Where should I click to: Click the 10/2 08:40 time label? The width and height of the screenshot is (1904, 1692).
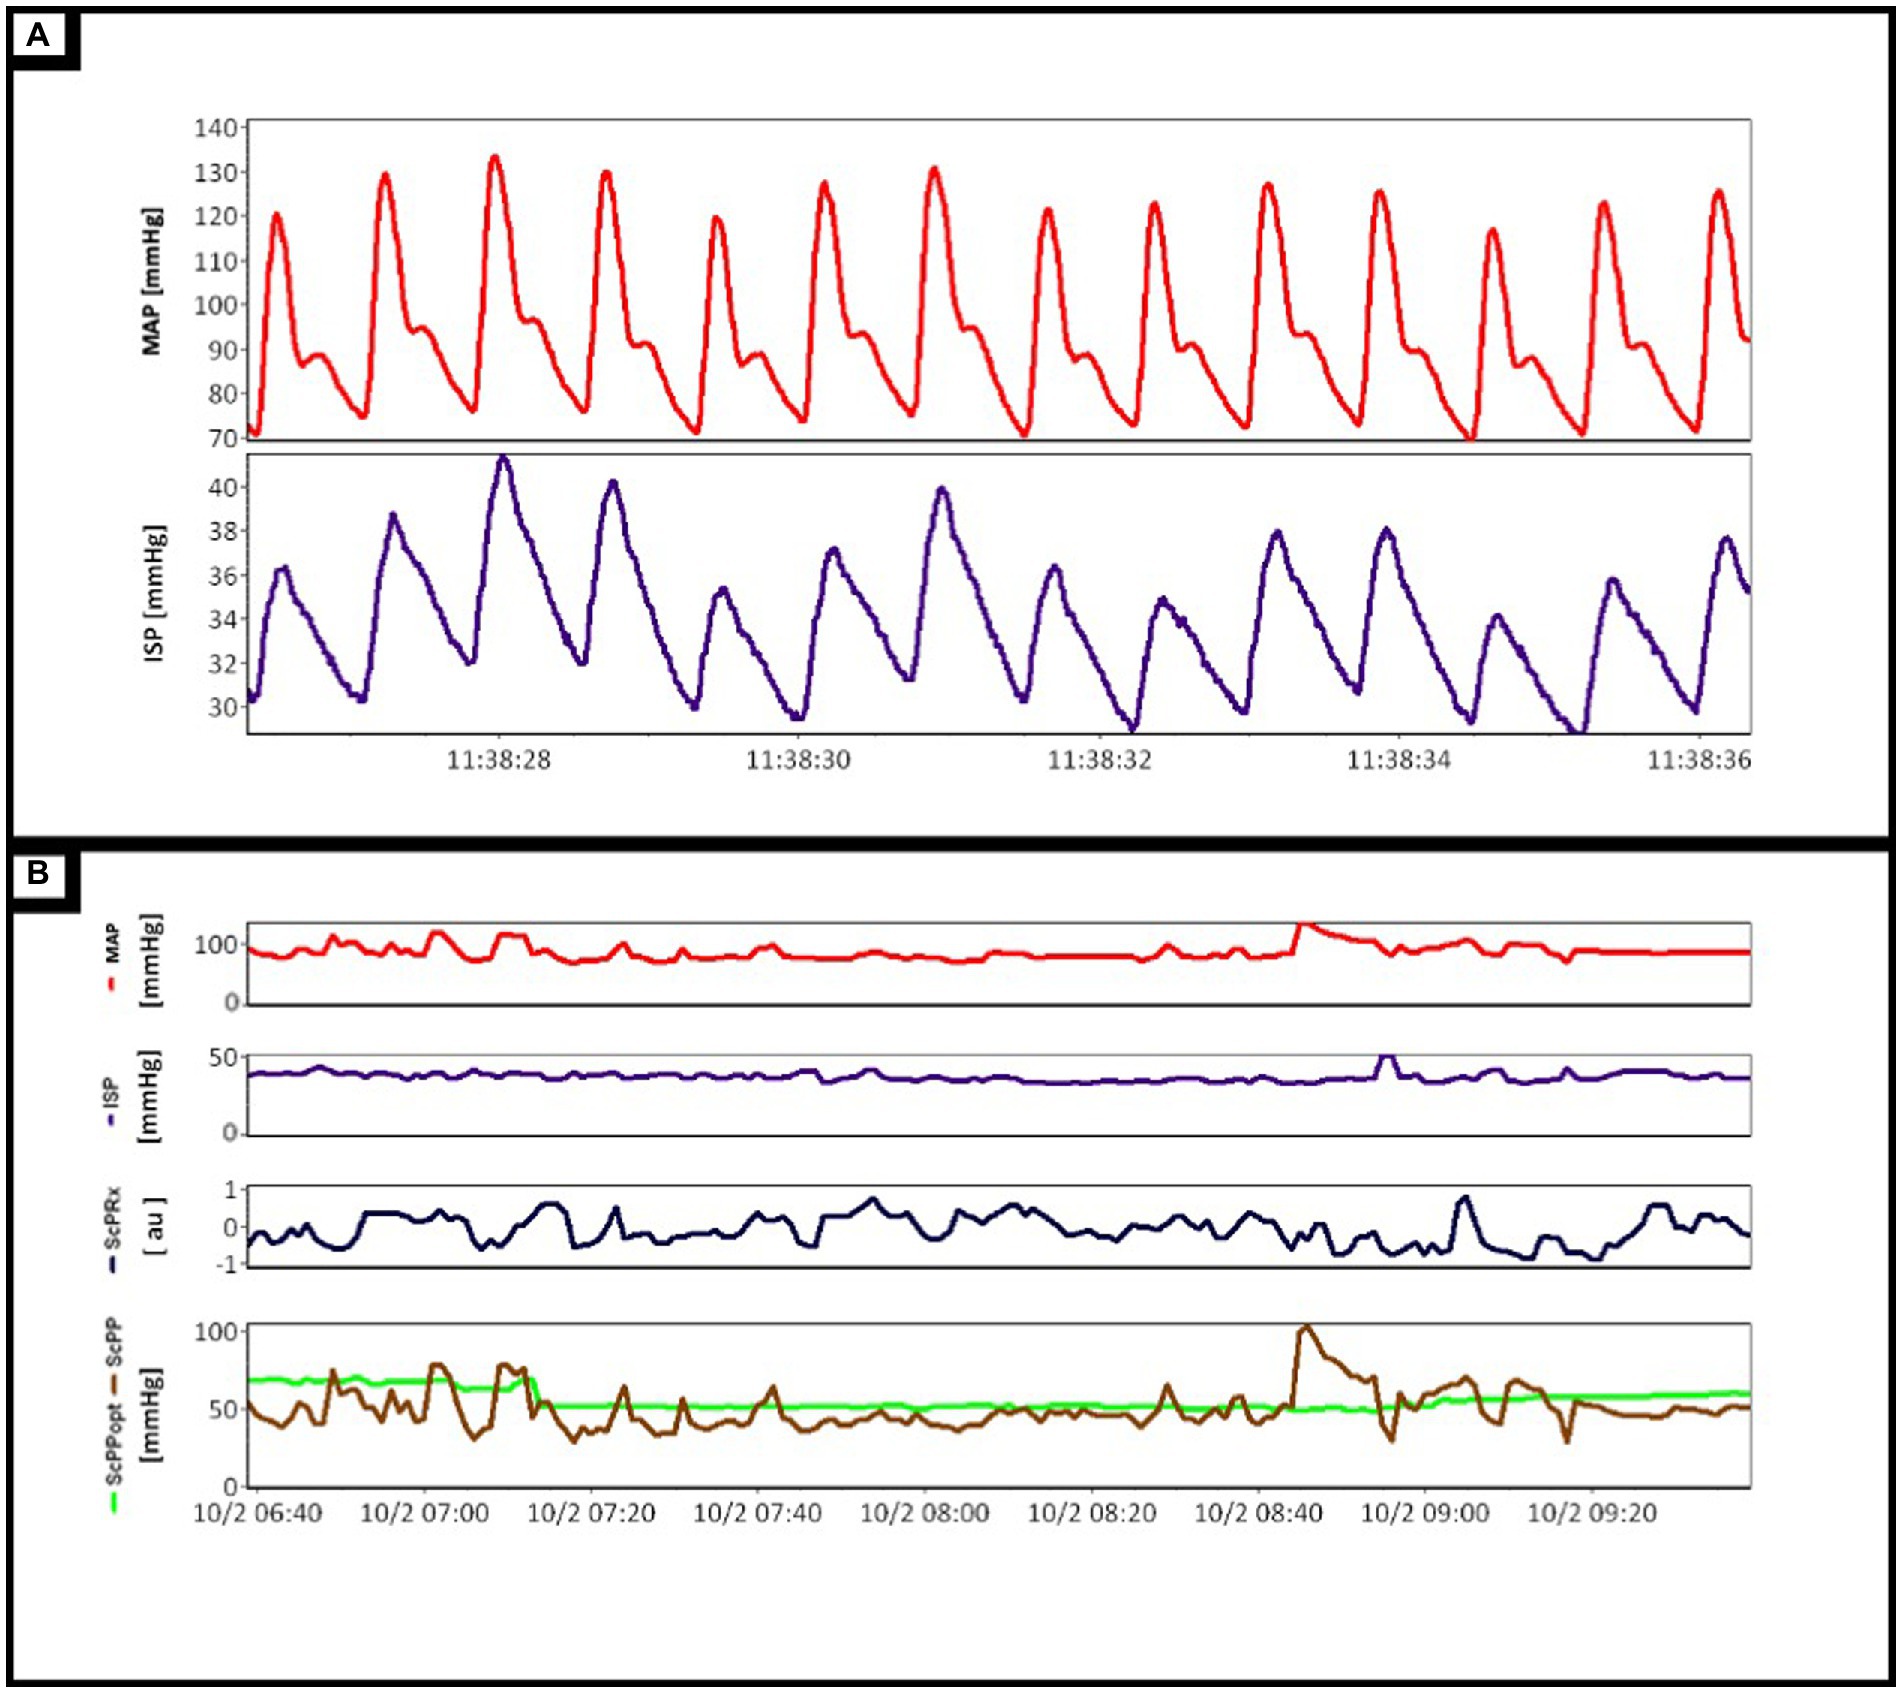coord(1259,1514)
